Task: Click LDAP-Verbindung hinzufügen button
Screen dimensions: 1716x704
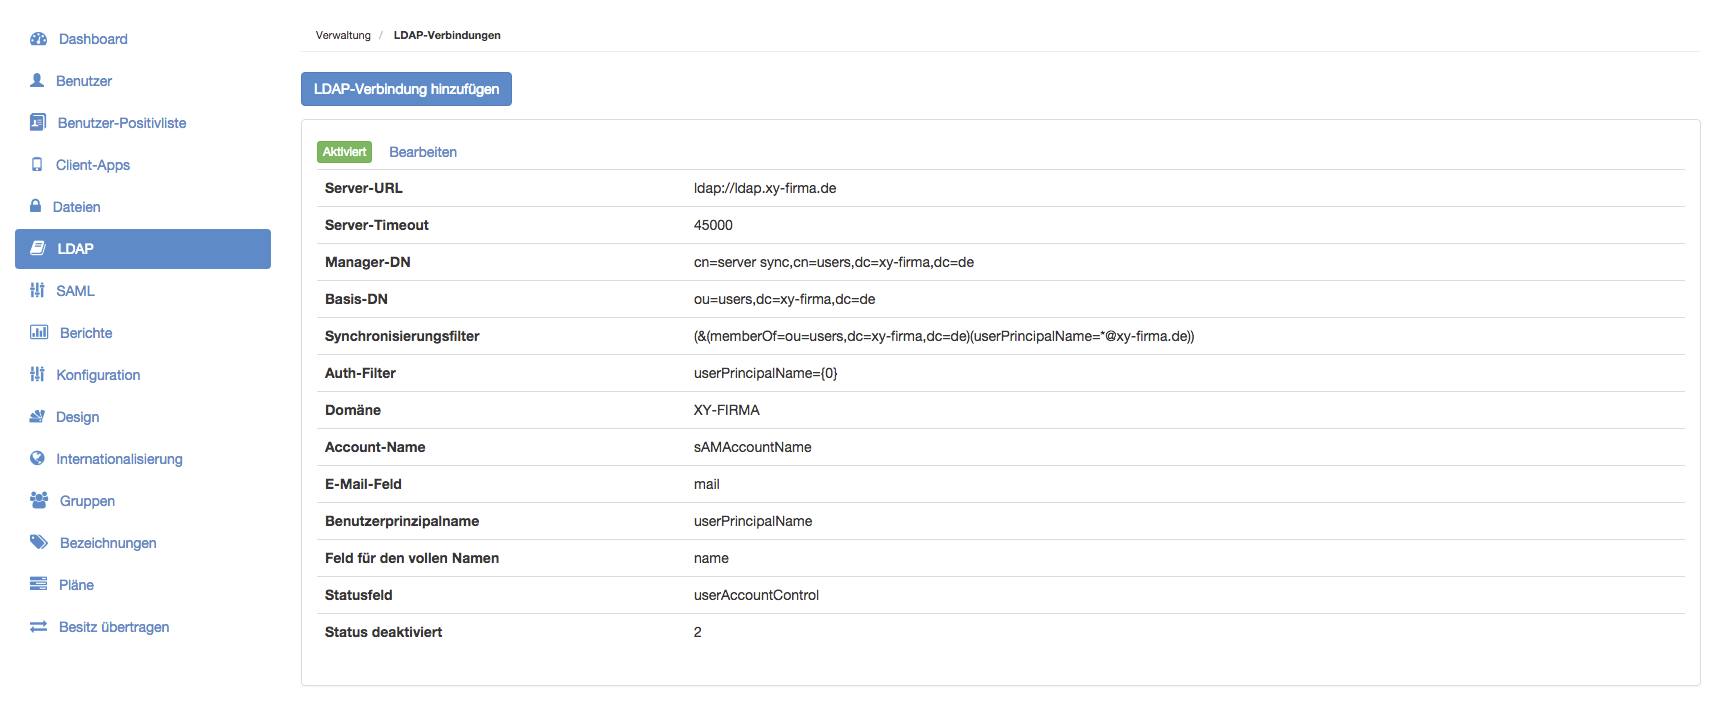Action: tap(406, 89)
